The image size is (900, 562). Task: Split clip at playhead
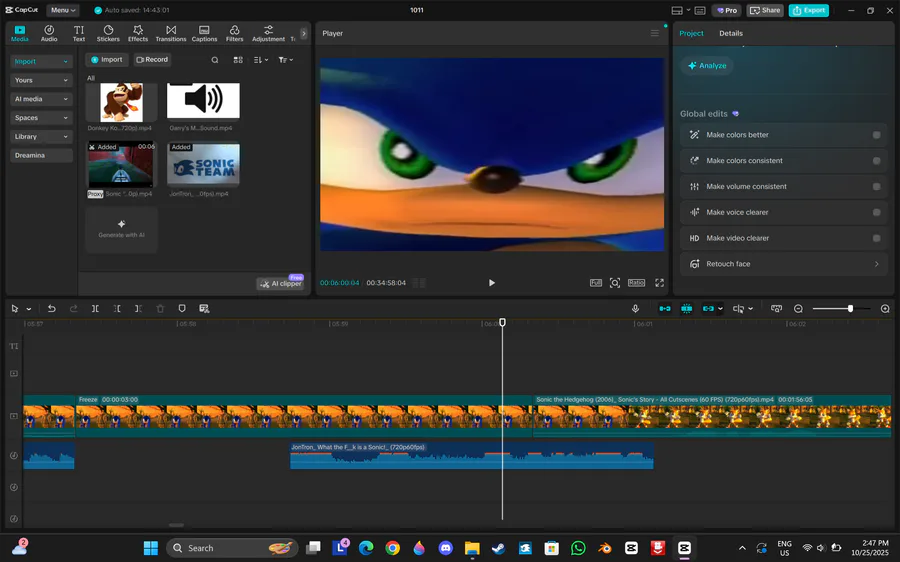(x=95, y=309)
